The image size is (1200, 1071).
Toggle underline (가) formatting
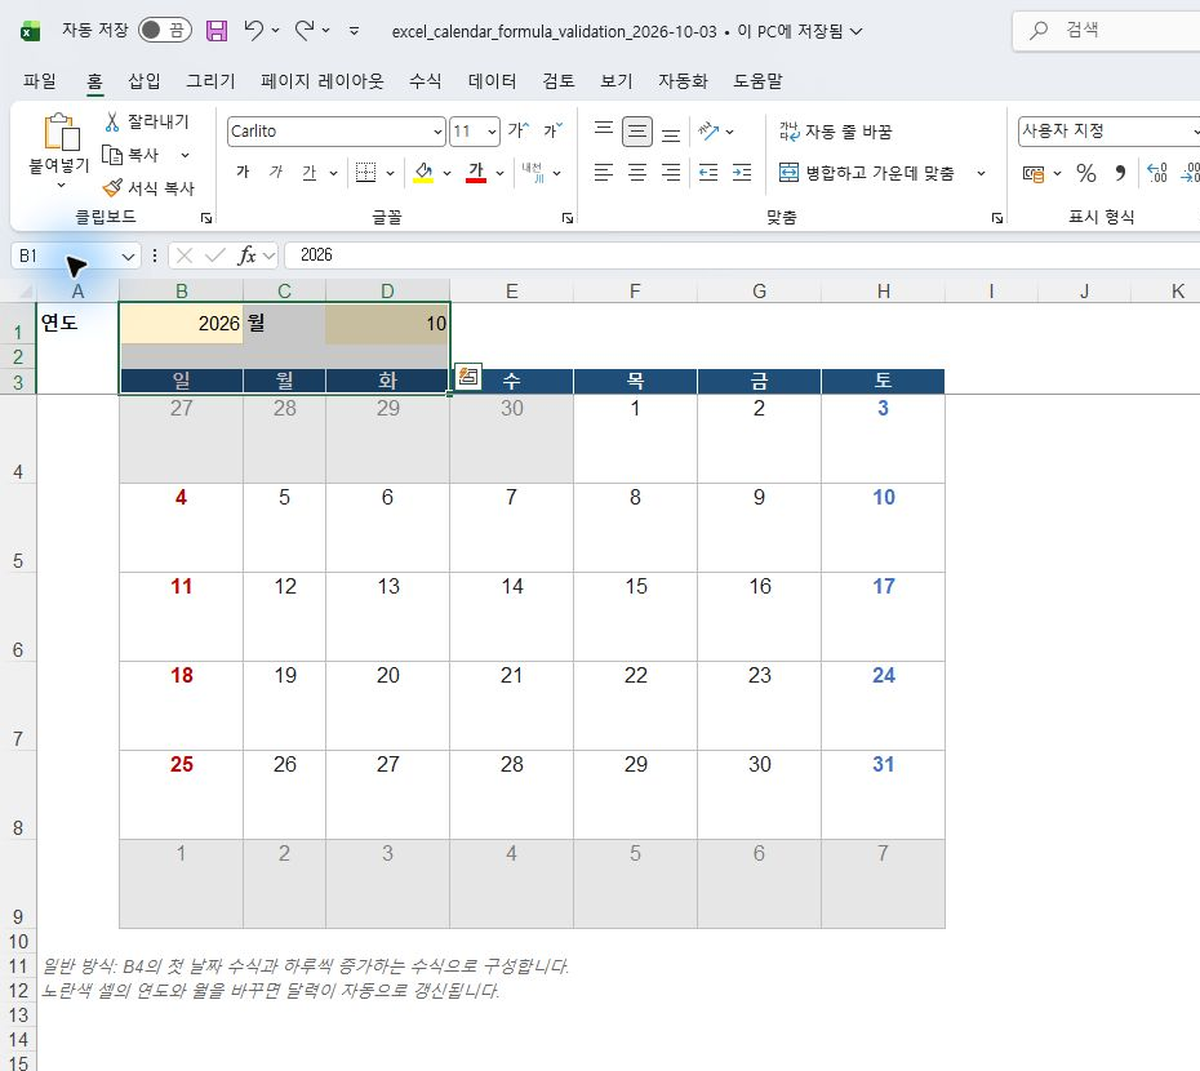(309, 173)
